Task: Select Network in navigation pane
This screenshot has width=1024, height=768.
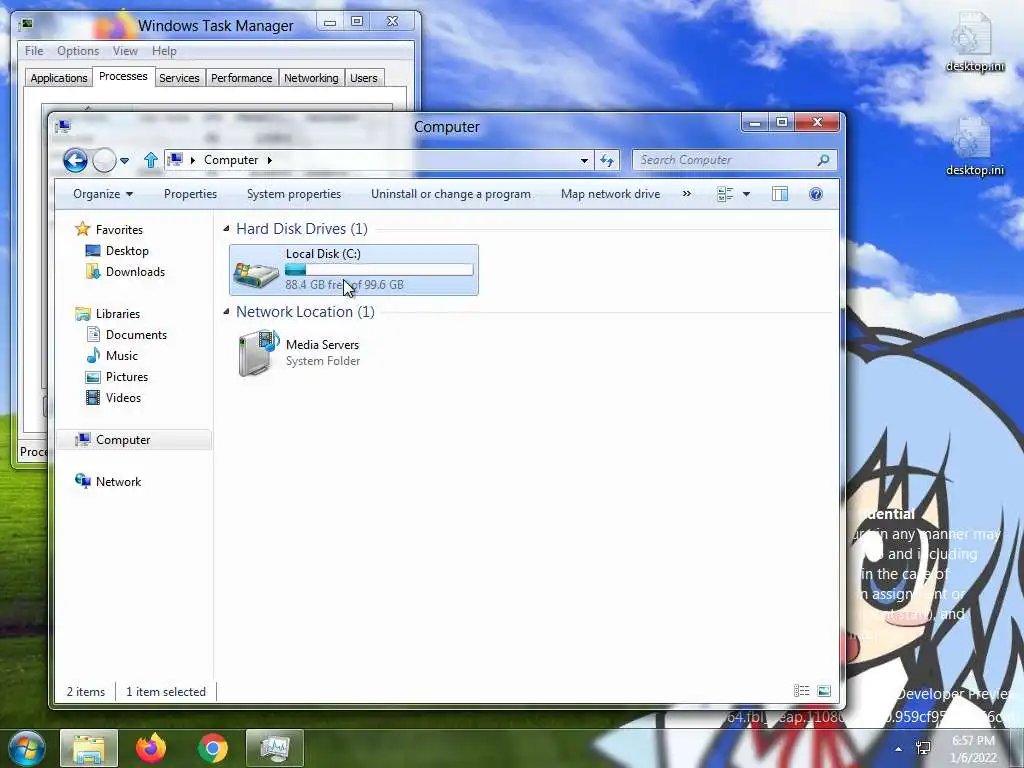Action: (x=118, y=482)
